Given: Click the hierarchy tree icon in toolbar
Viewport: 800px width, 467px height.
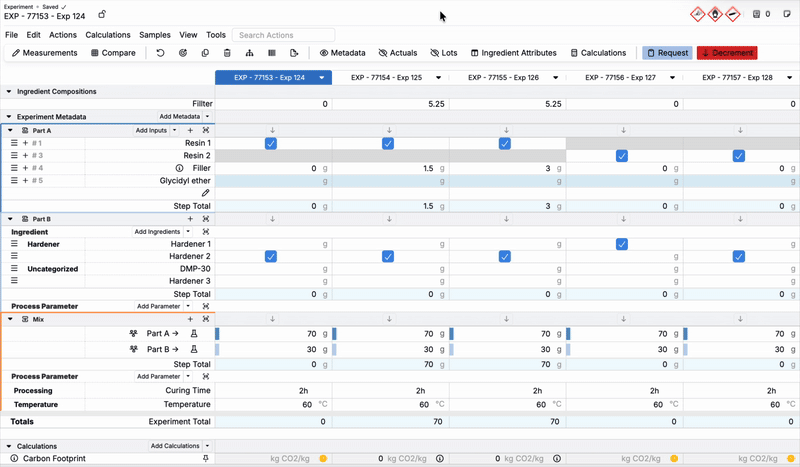Looking at the screenshot, I should 249,53.
